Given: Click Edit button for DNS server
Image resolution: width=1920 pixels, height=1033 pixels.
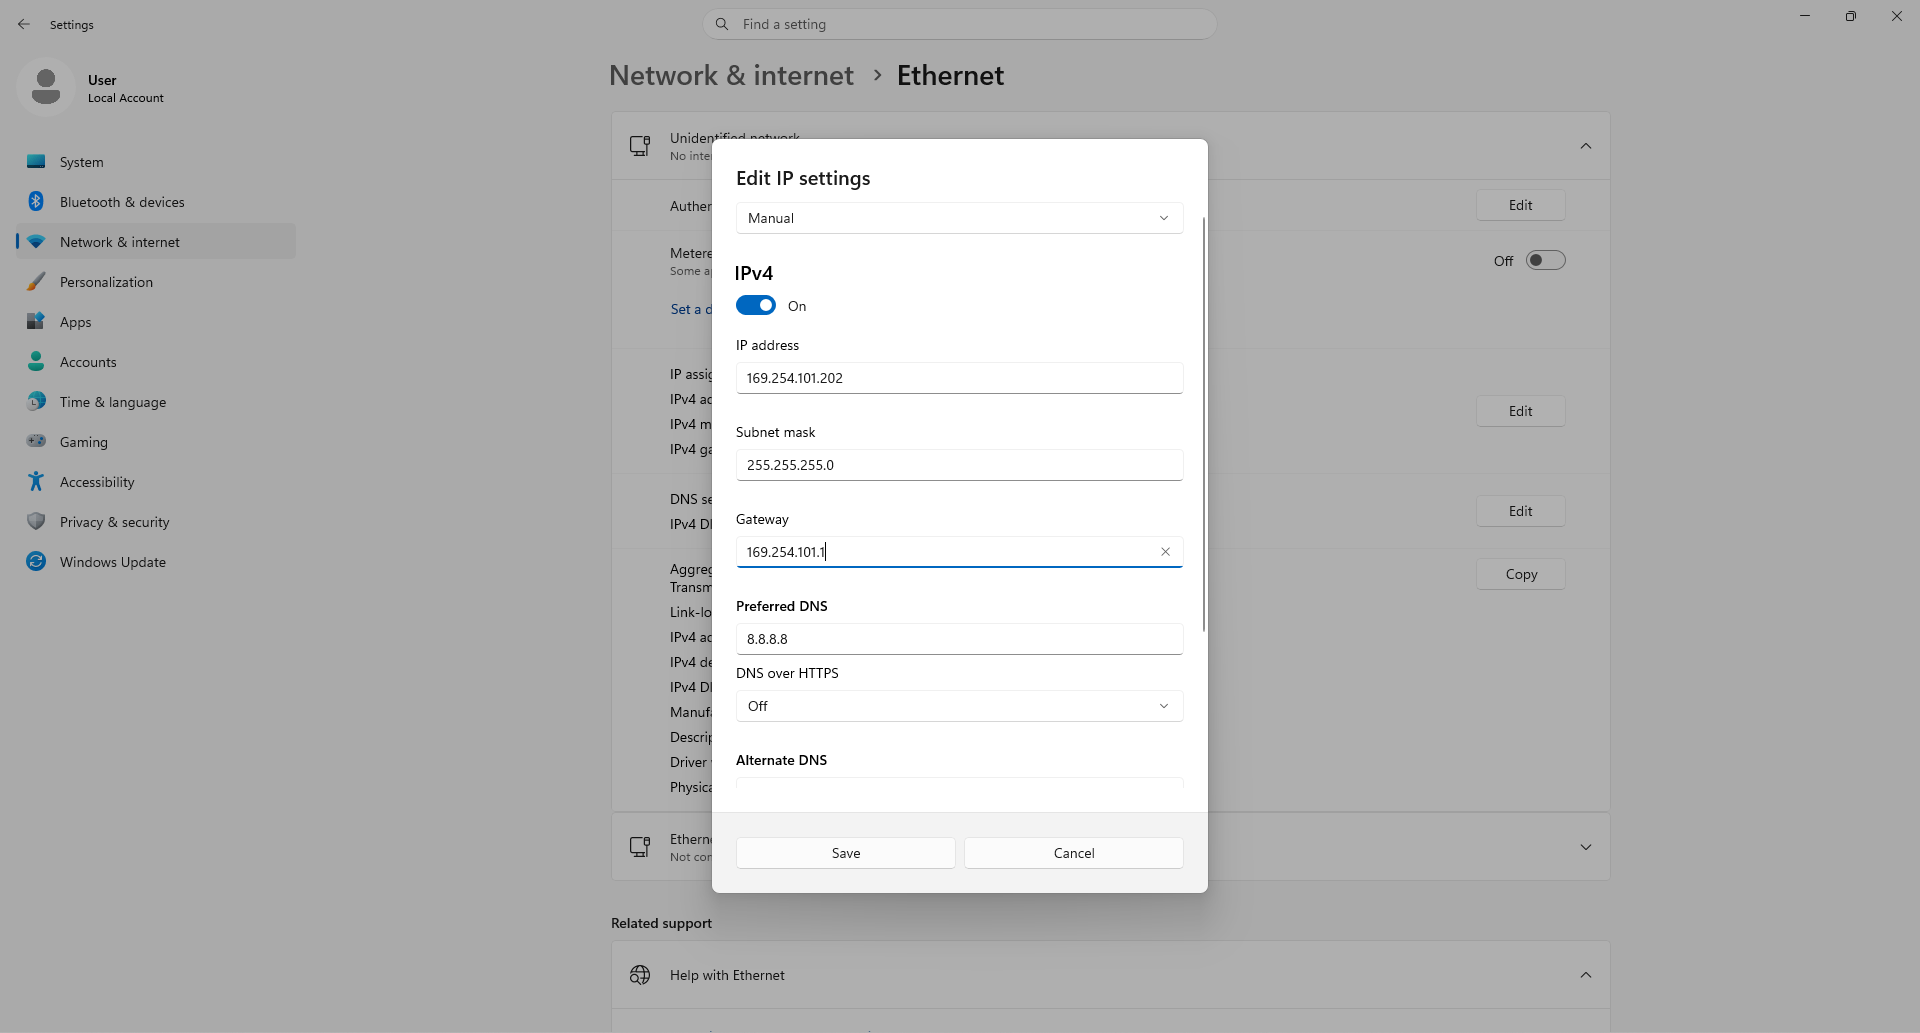Looking at the screenshot, I should coord(1520,511).
